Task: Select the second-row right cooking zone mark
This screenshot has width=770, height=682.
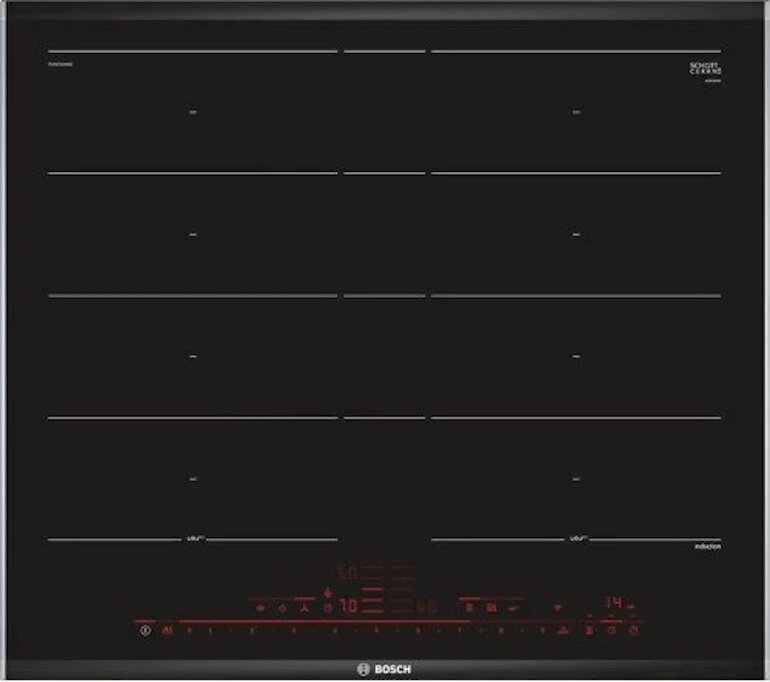Action: click(576, 234)
